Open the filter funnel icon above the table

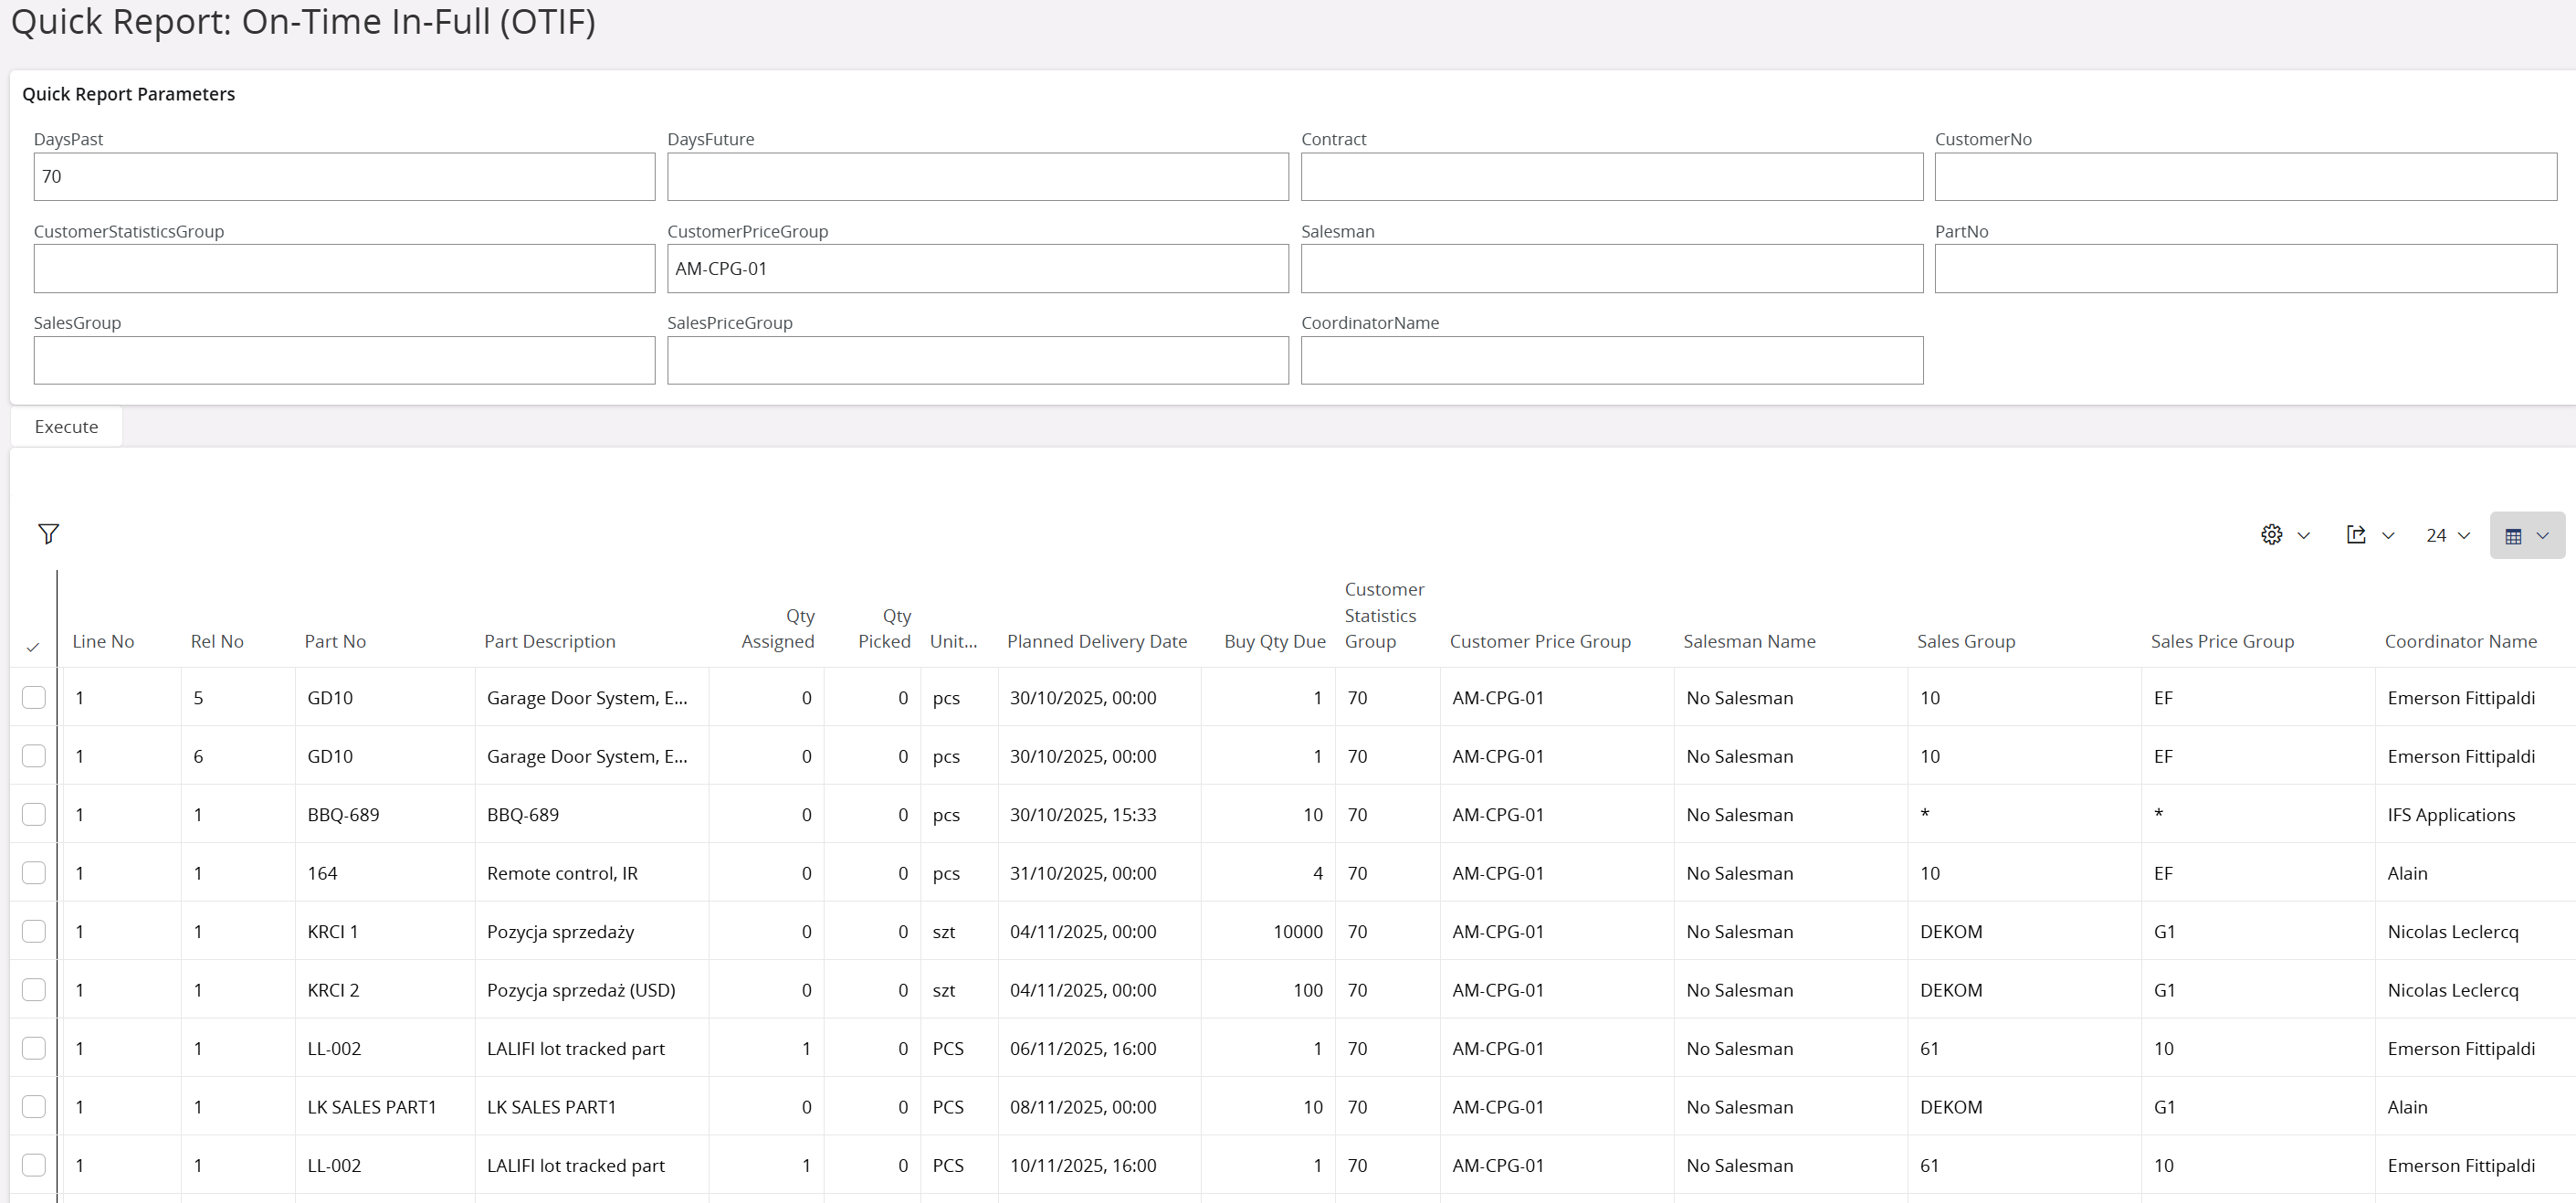pyautogui.click(x=48, y=533)
